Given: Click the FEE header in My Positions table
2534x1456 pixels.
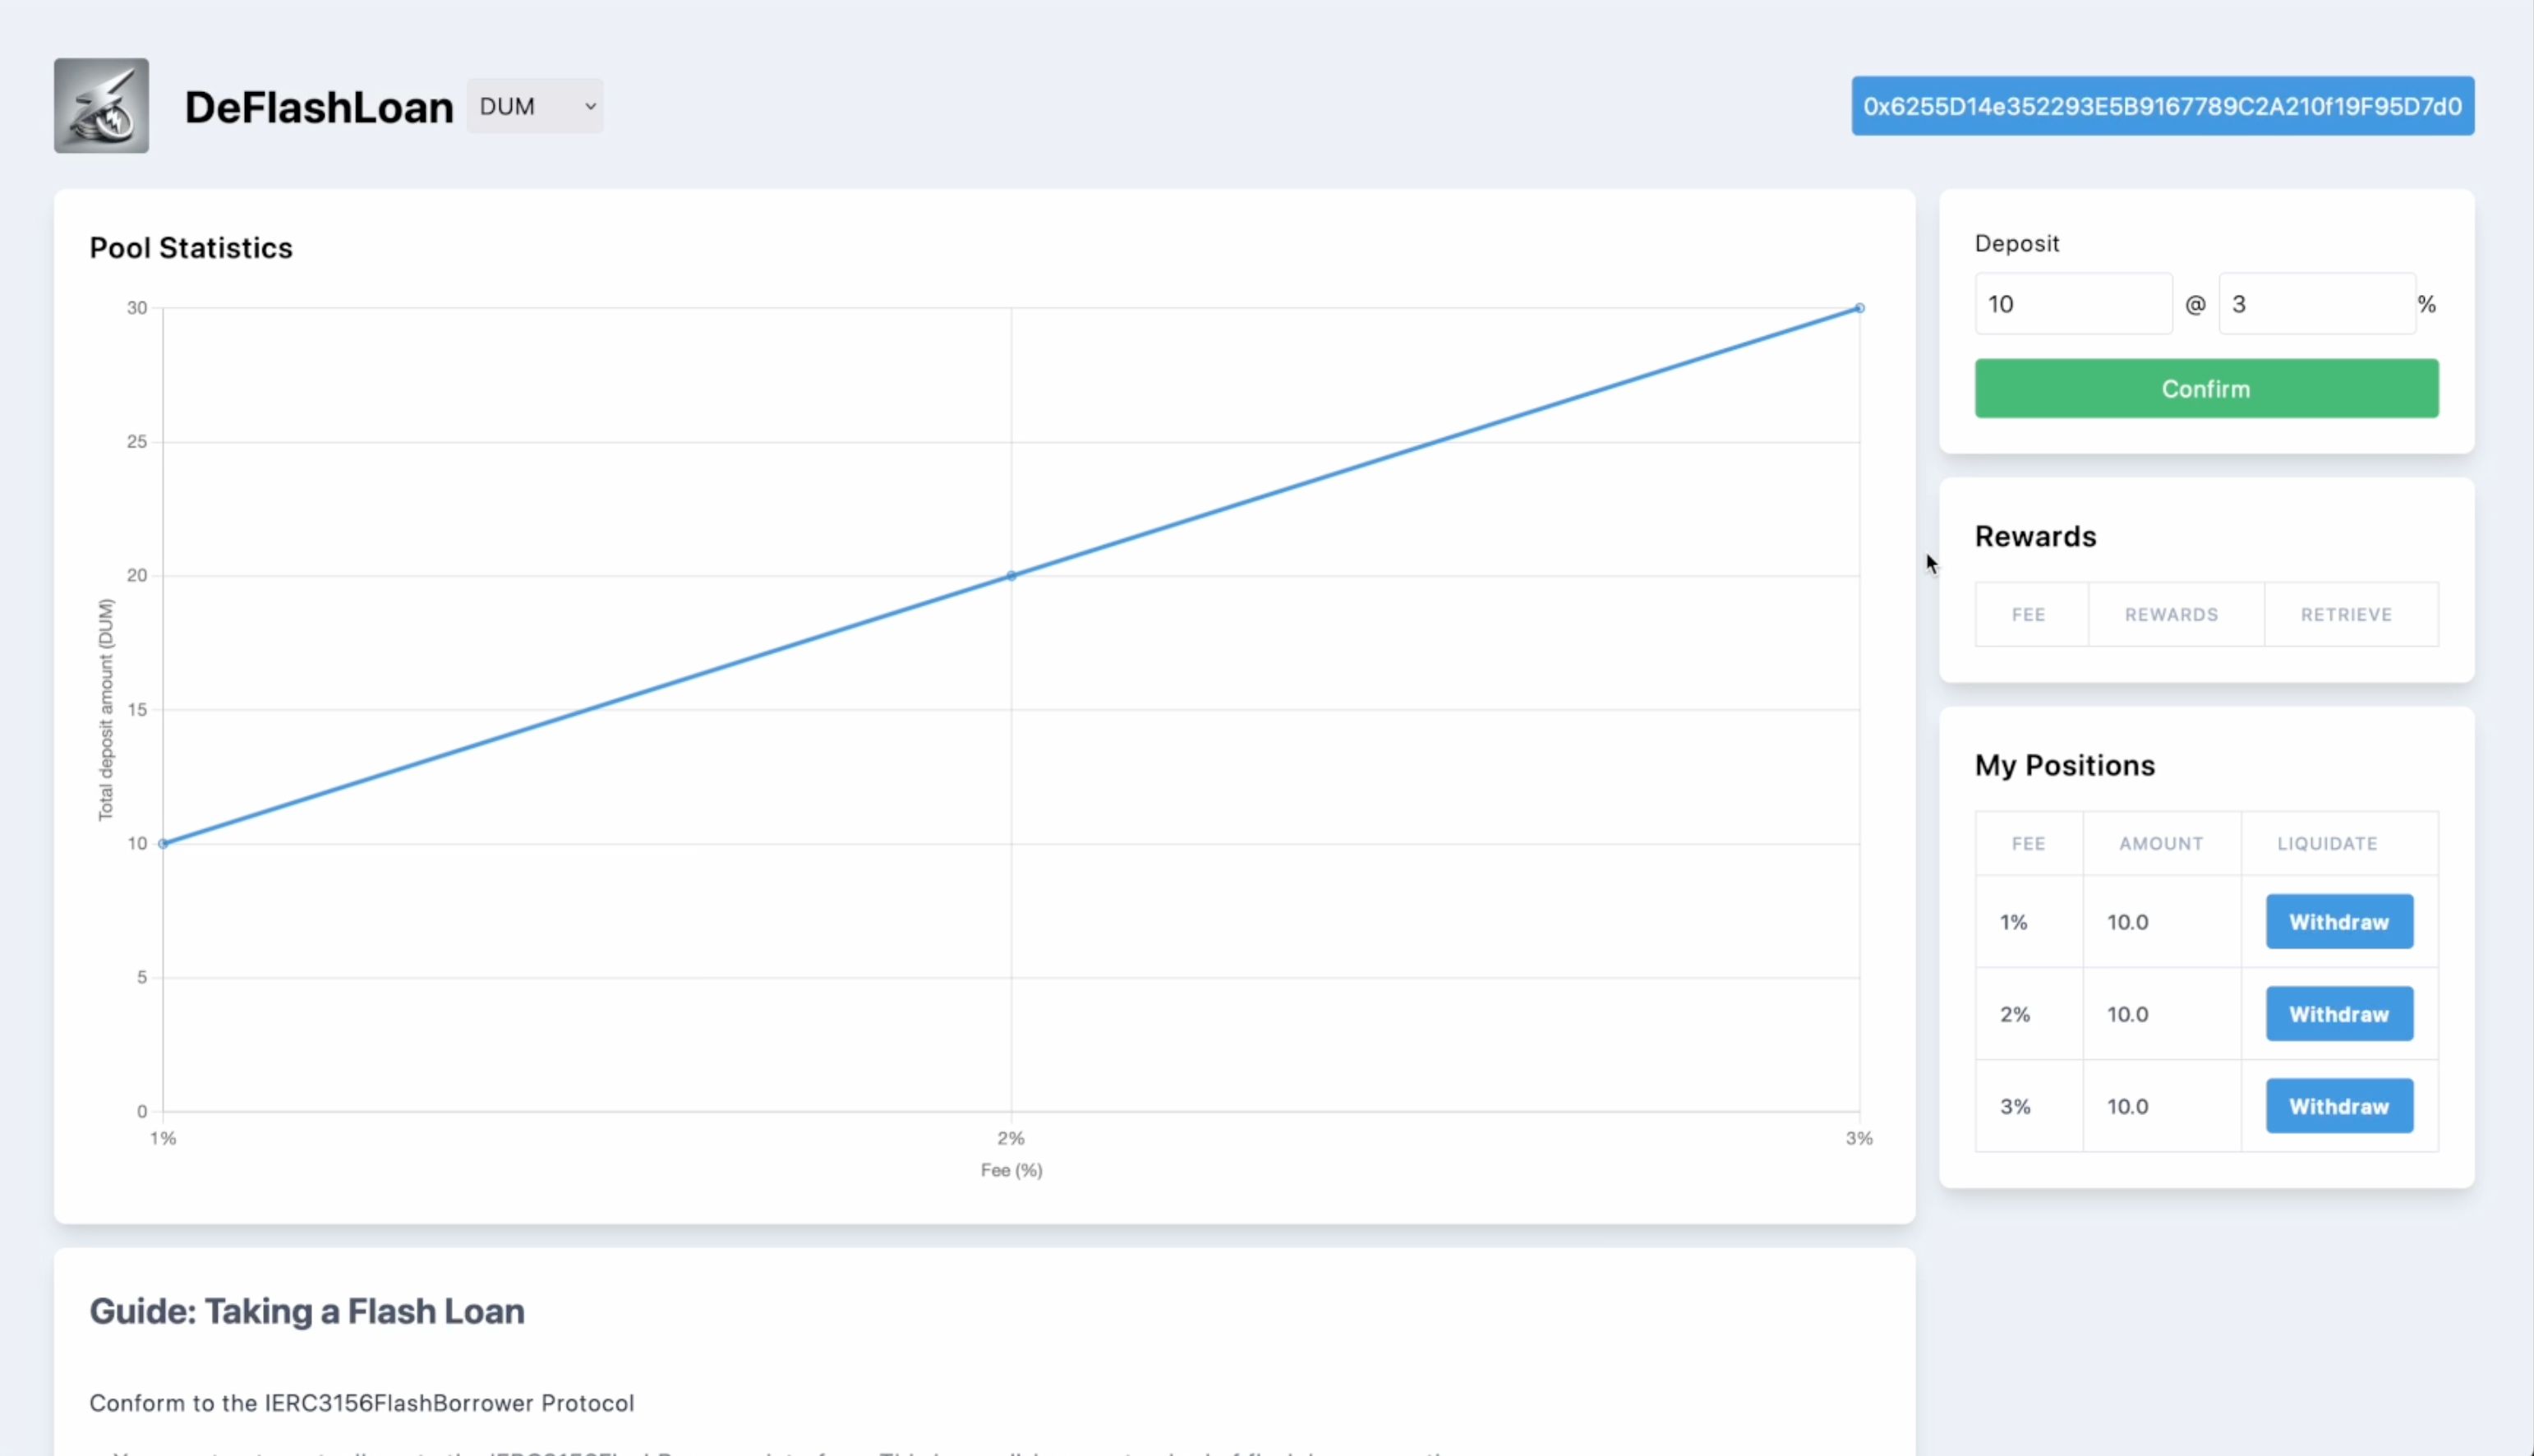Looking at the screenshot, I should 2028,844.
